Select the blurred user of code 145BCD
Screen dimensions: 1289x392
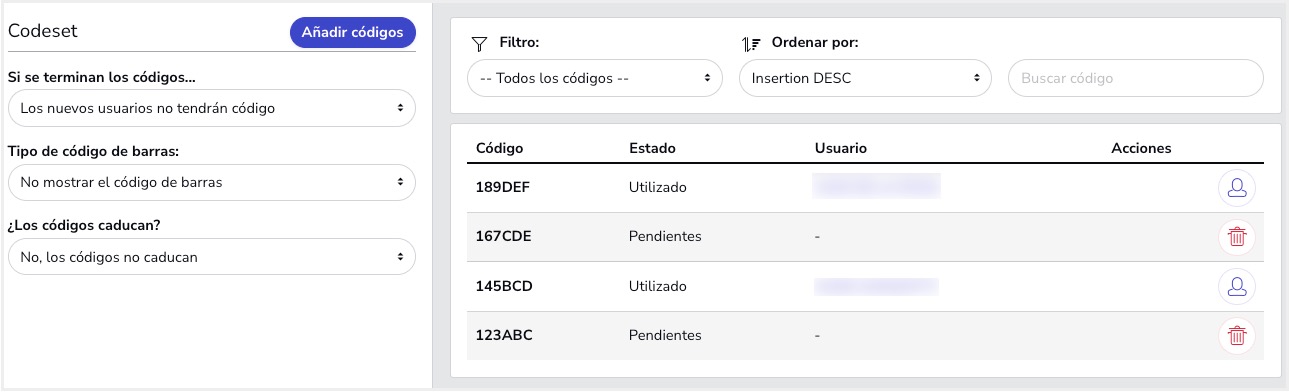click(877, 287)
